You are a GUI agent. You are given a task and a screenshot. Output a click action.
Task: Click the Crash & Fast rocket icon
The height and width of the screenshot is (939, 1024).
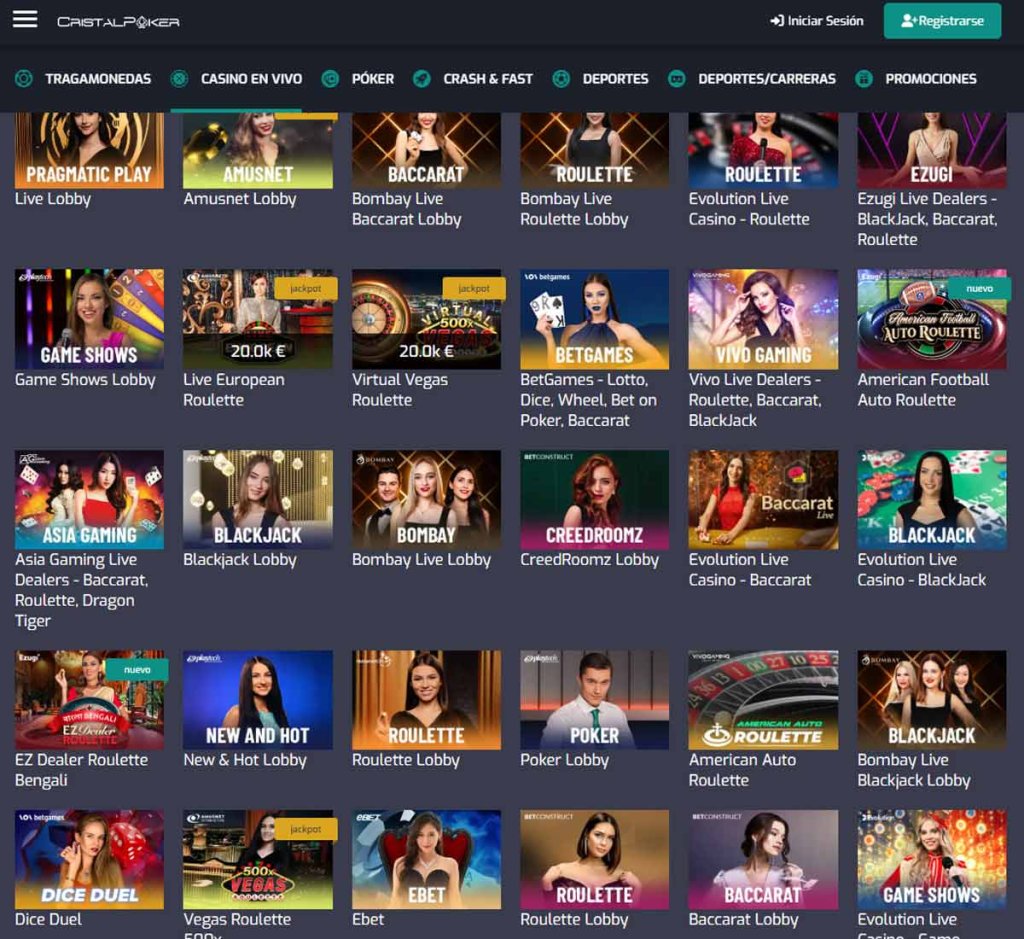[x=422, y=79]
